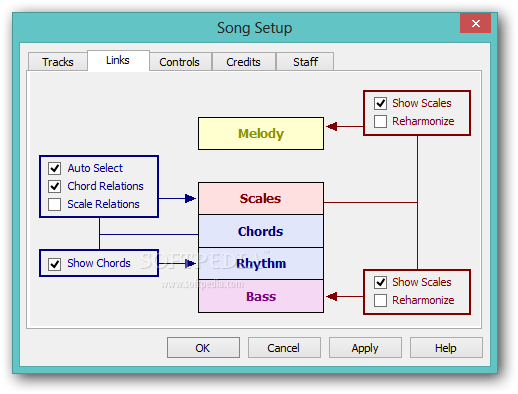Viewport: 518px width, 394px height.
Task: Switch to the Staff tab
Action: click(x=305, y=62)
